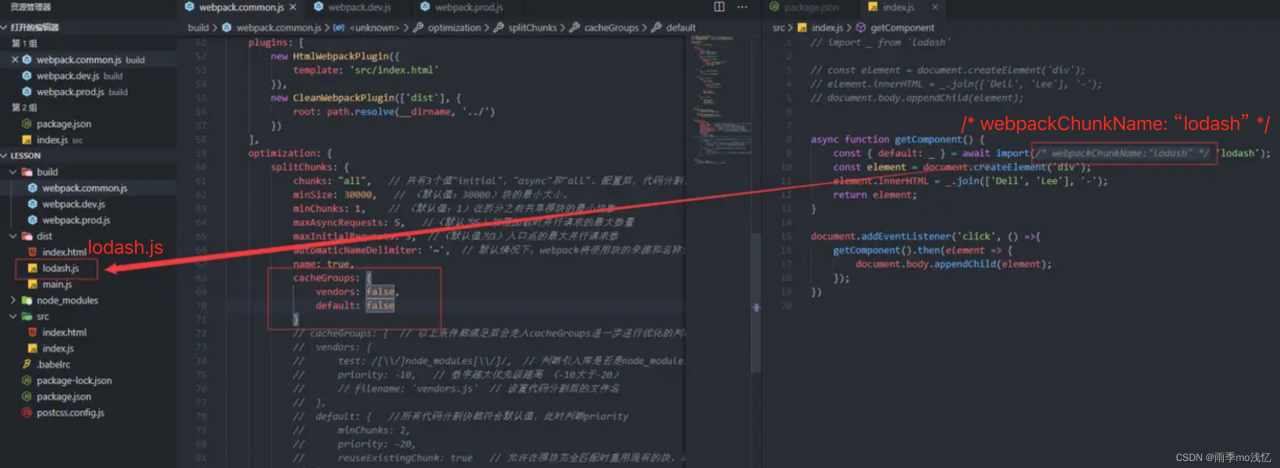This screenshot has height=468, width=1280.
Task: Click 'default: false' in code
Action: pyautogui.click(x=355, y=305)
